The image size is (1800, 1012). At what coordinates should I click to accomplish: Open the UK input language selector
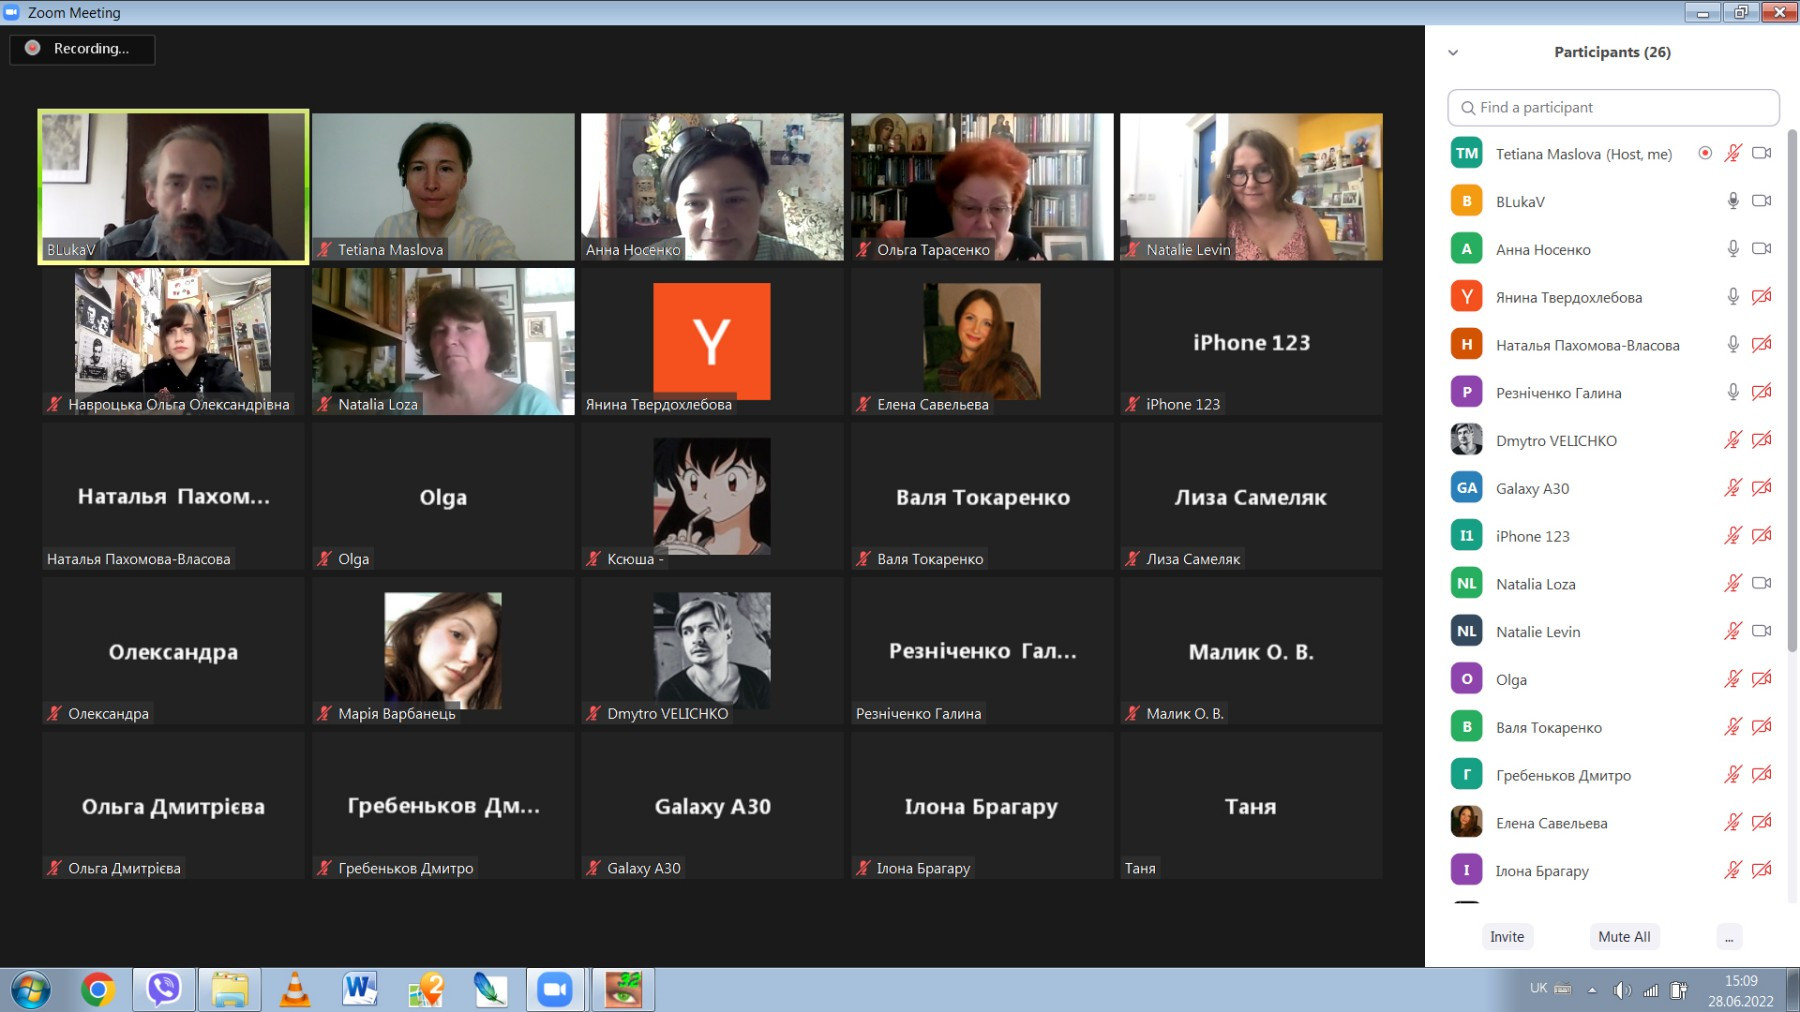[x=1538, y=988]
